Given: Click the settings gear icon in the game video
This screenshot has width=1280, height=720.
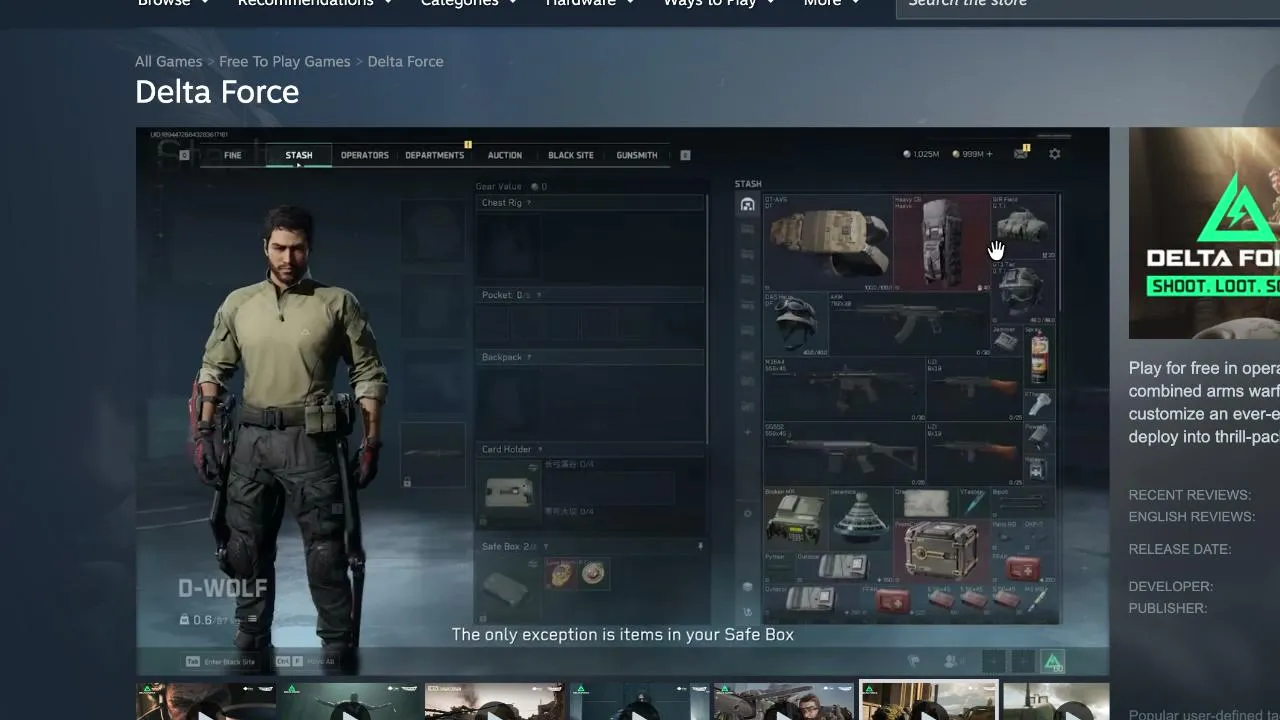Looking at the screenshot, I should coord(1054,154).
